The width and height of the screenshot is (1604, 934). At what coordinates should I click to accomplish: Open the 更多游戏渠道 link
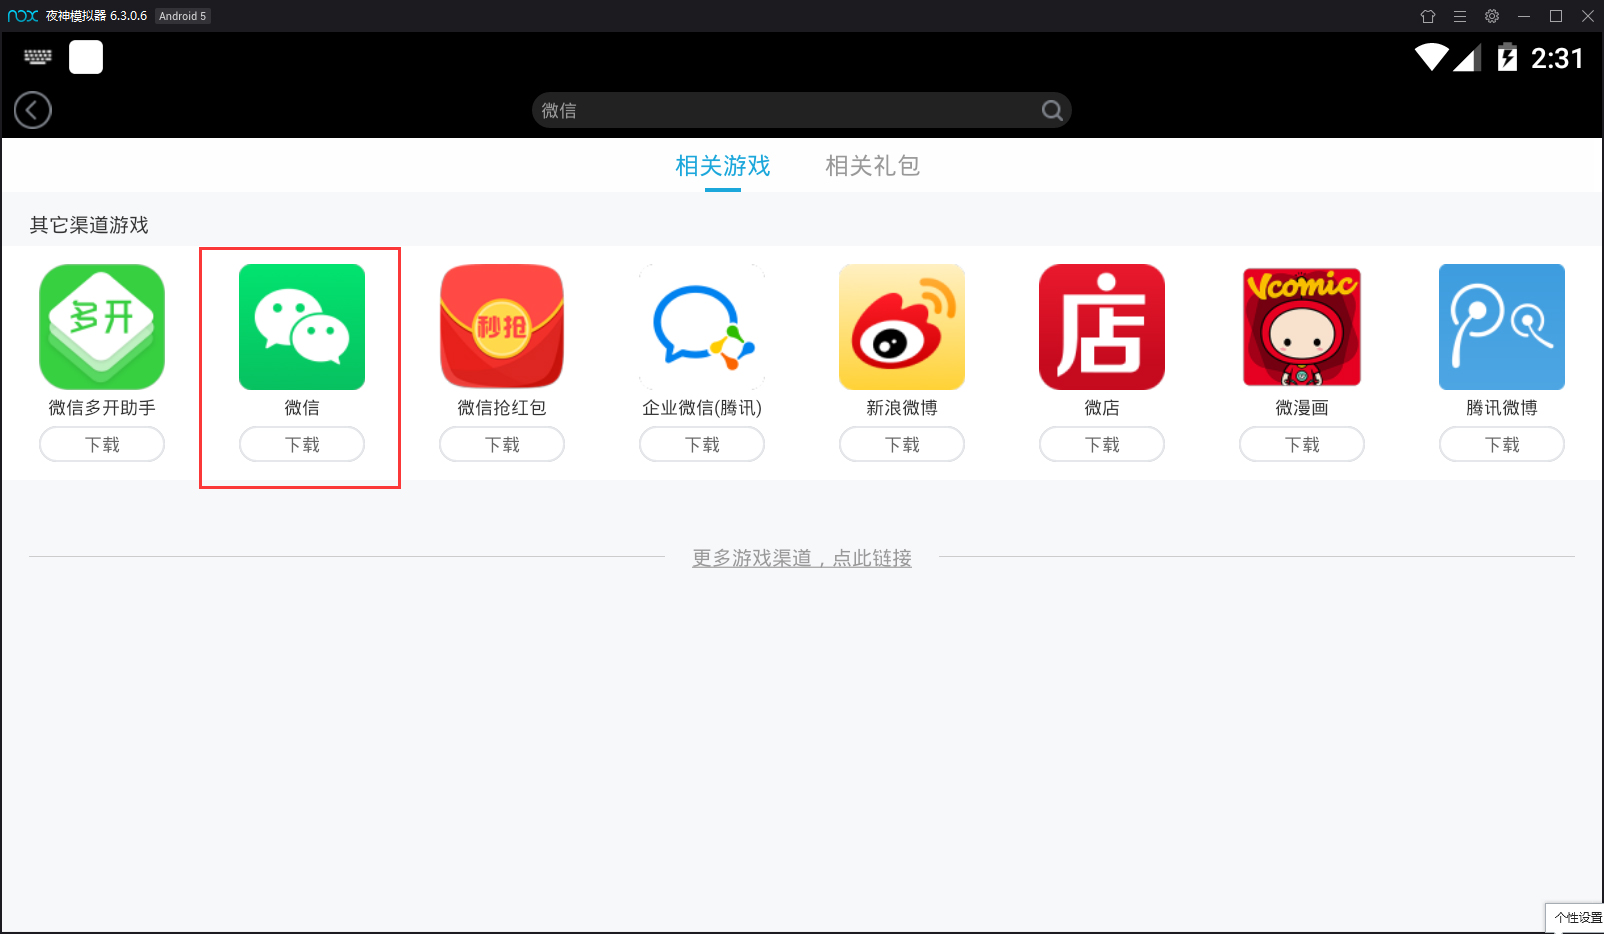[800, 558]
